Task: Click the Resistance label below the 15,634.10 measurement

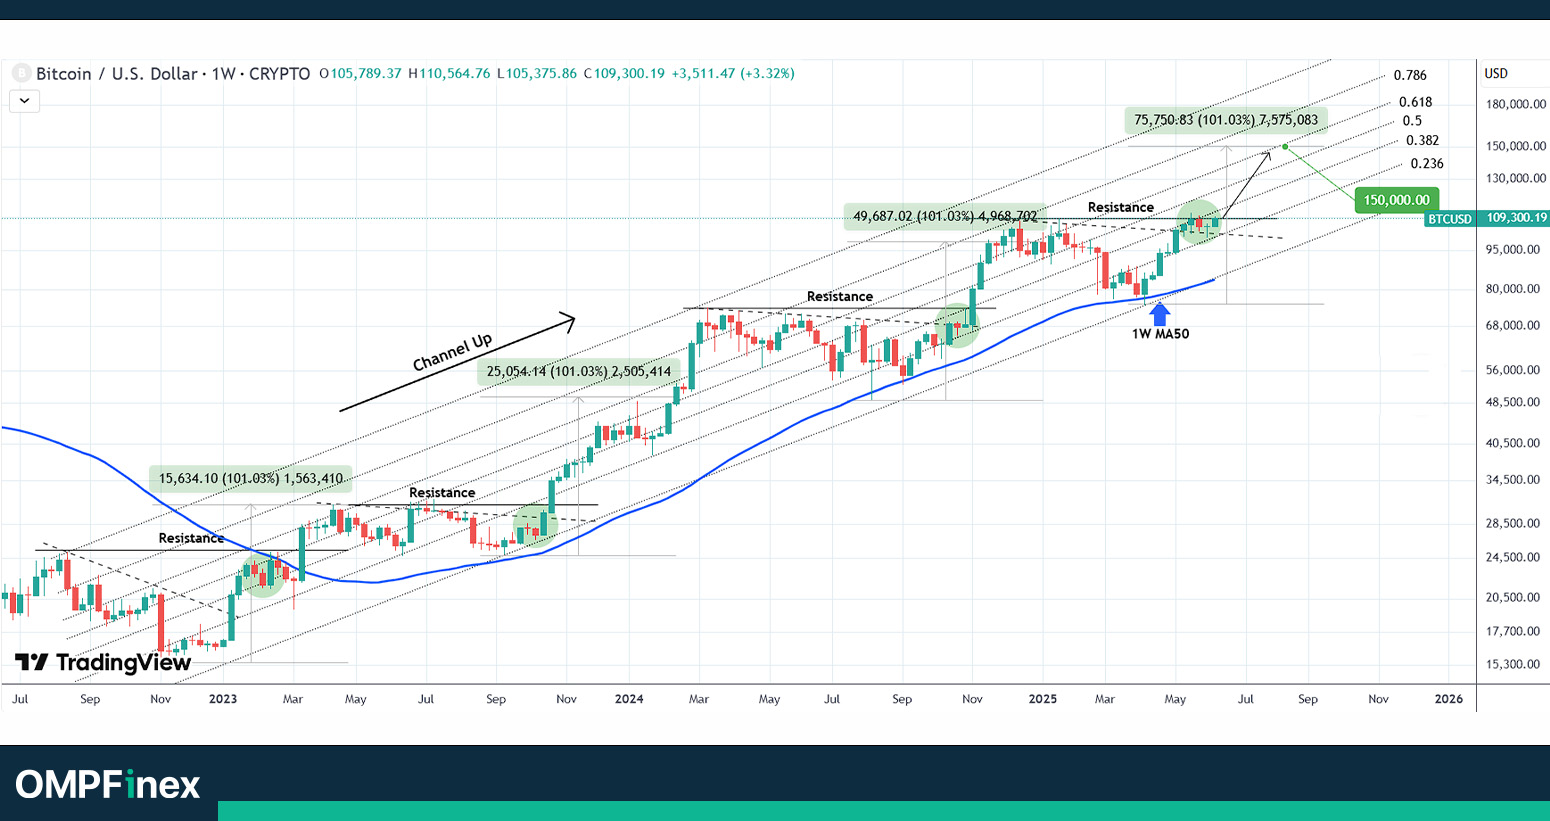Action: (x=191, y=538)
